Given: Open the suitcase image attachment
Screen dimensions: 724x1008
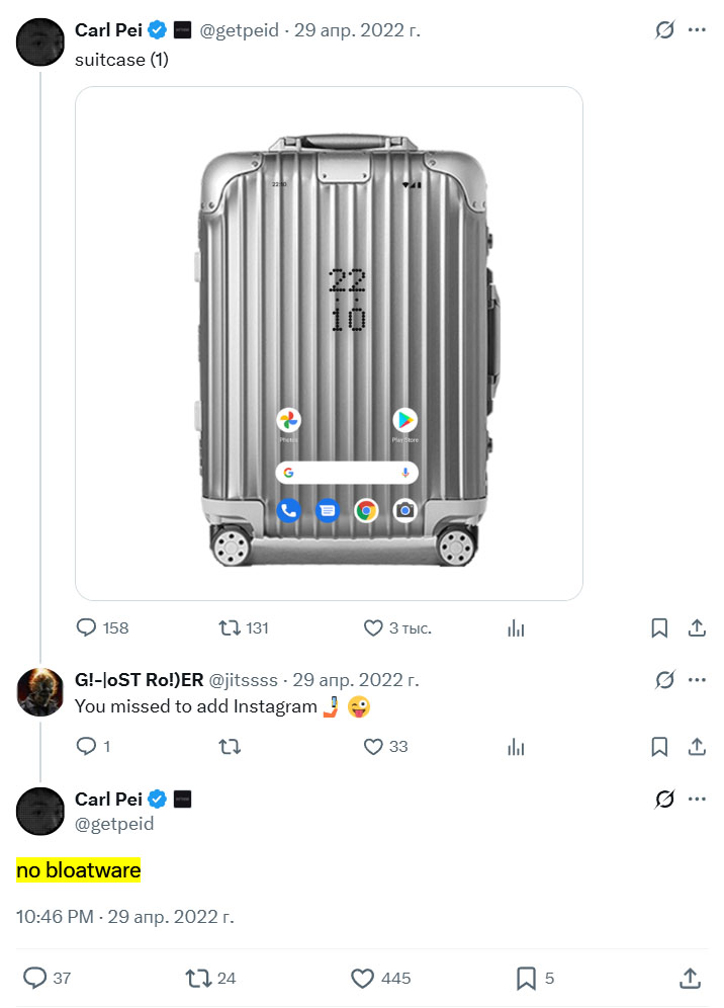Looking at the screenshot, I should tap(329, 343).
